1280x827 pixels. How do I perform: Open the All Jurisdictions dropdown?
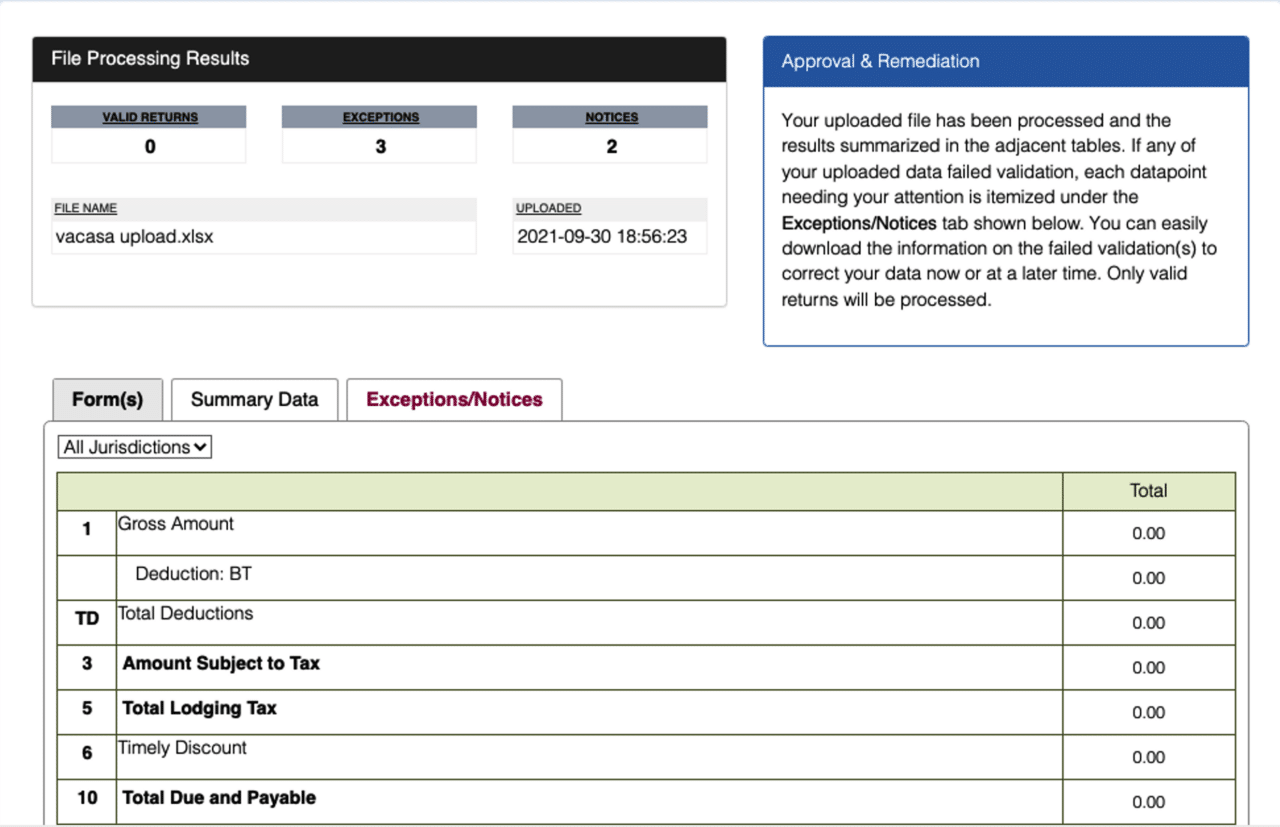point(134,446)
